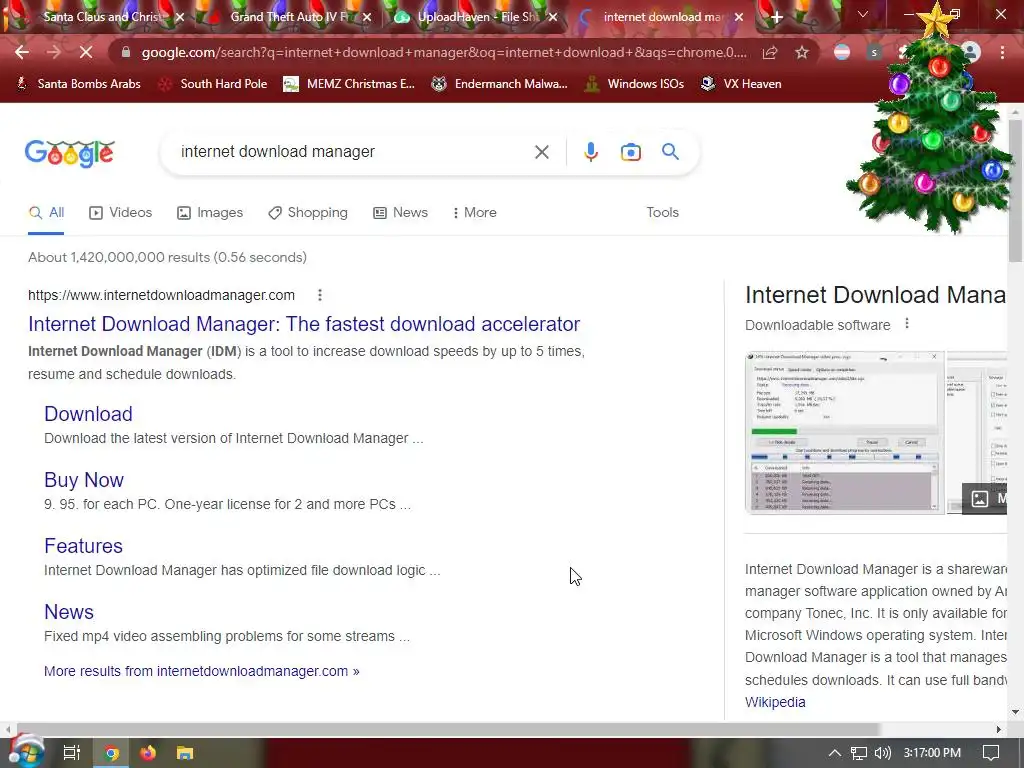Open the IDM screenshot thumbnail in knowledge panel

[x=844, y=432]
